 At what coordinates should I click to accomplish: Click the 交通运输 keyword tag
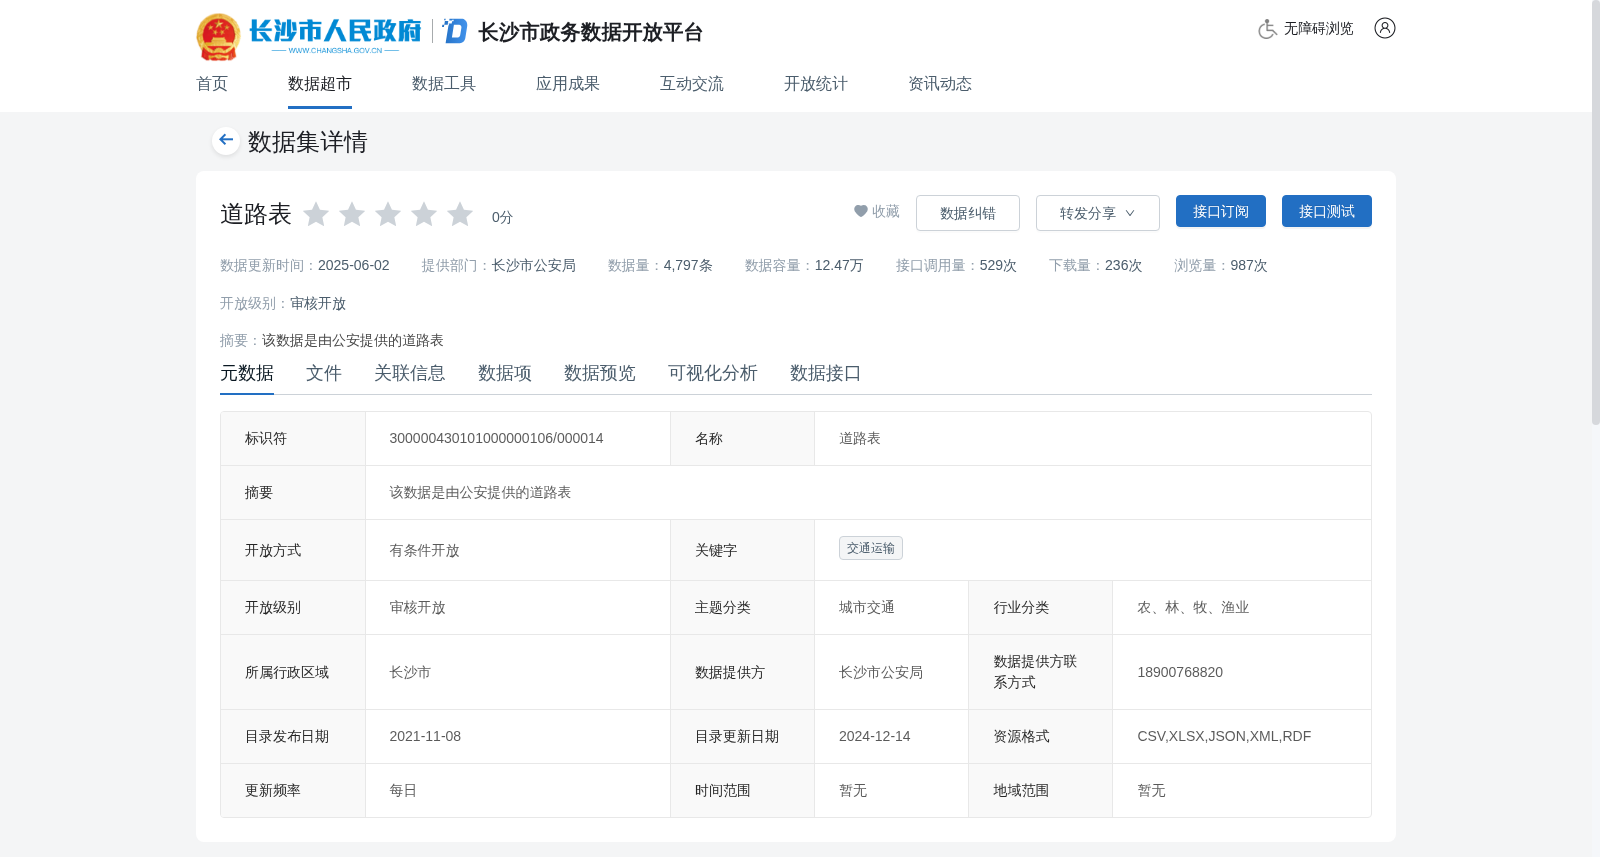pos(871,548)
